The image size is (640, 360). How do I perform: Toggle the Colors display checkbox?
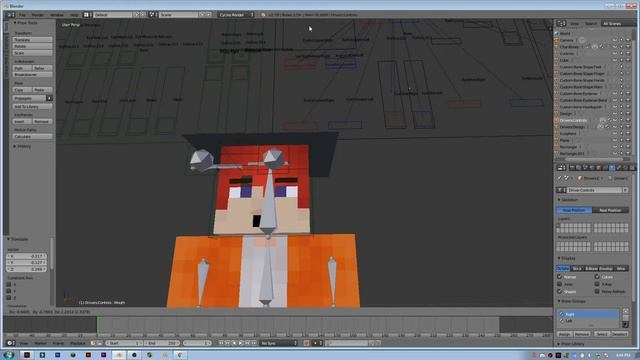click(597, 276)
